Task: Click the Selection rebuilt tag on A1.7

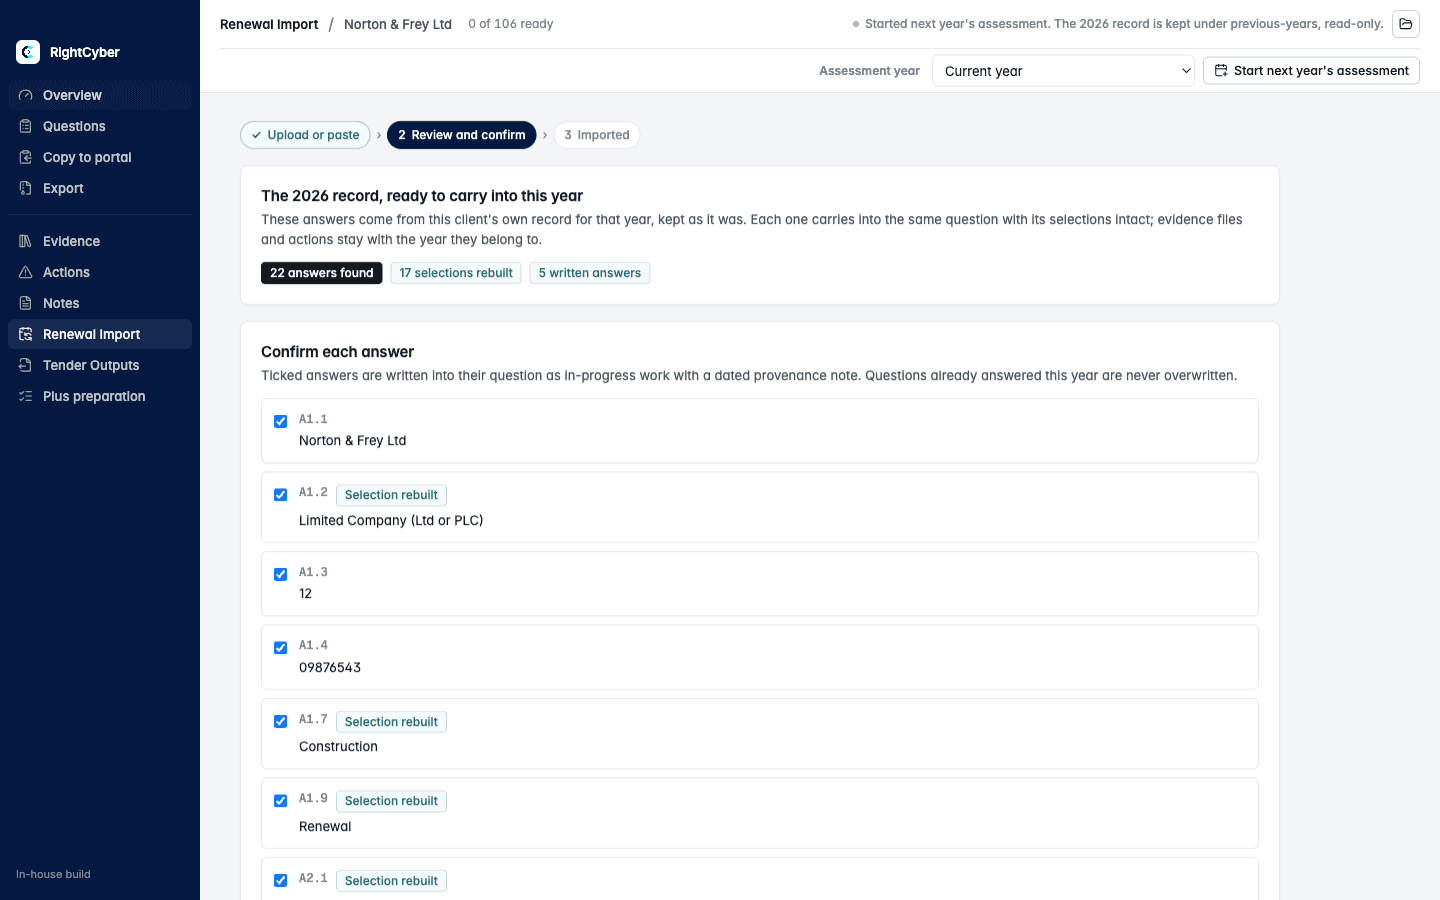Action: pos(391,722)
